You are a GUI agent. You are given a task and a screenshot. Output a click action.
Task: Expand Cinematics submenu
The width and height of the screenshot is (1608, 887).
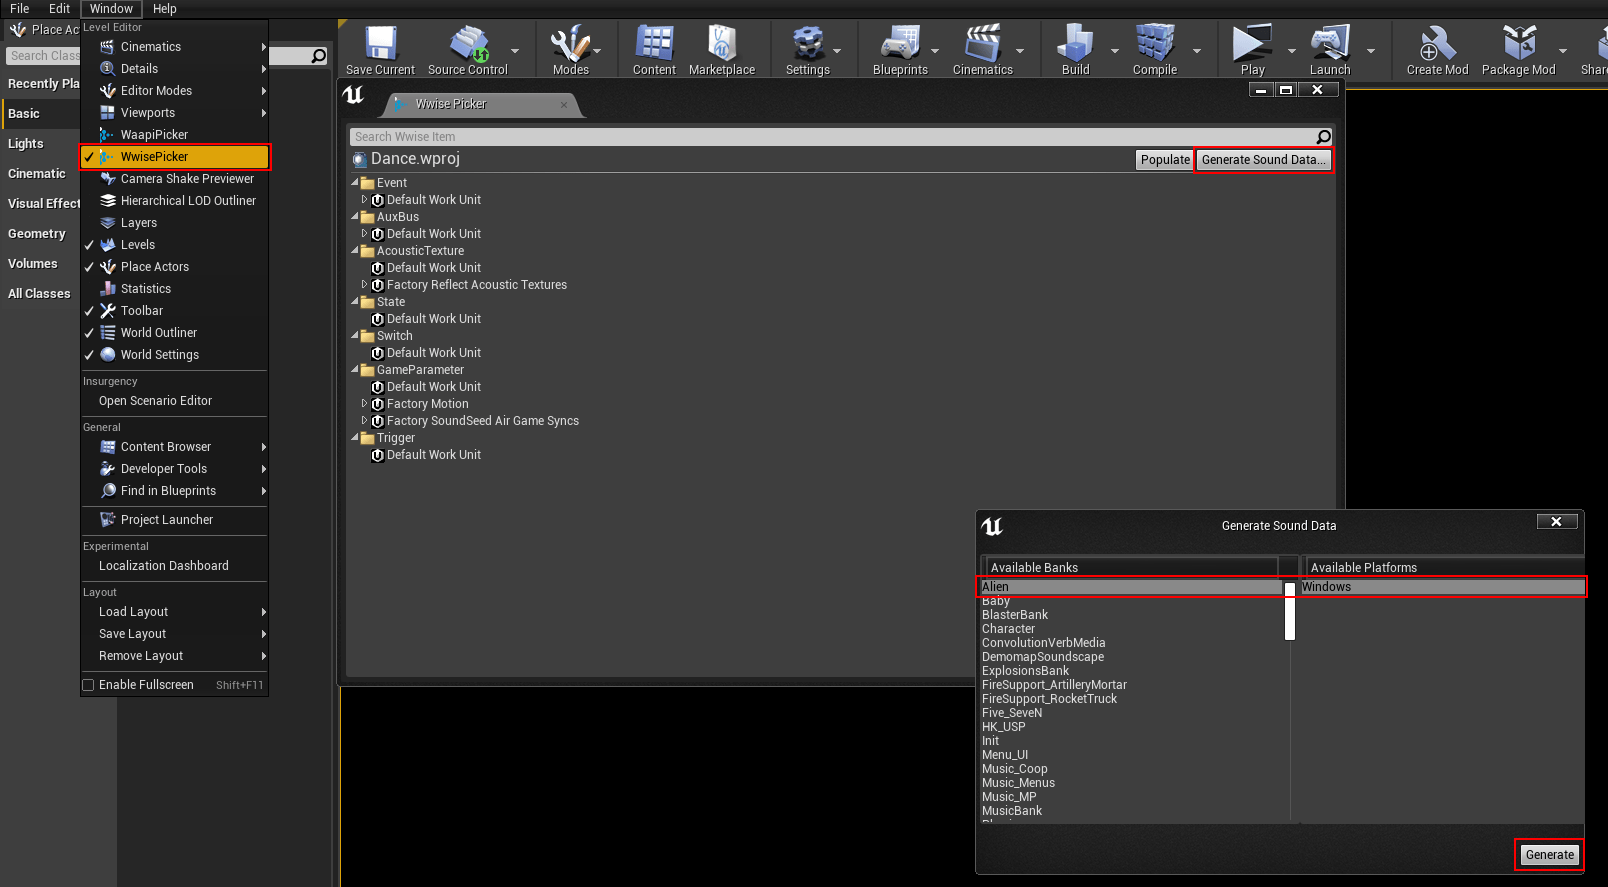(174, 47)
